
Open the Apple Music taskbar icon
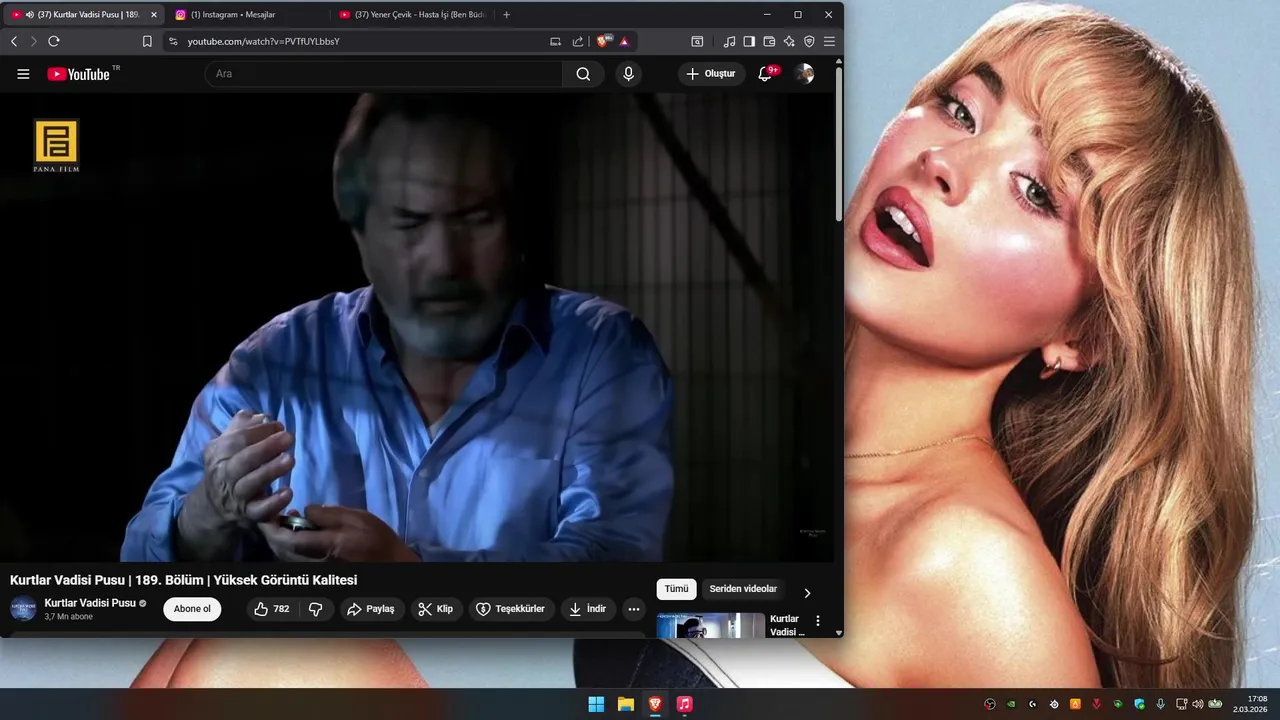(684, 704)
